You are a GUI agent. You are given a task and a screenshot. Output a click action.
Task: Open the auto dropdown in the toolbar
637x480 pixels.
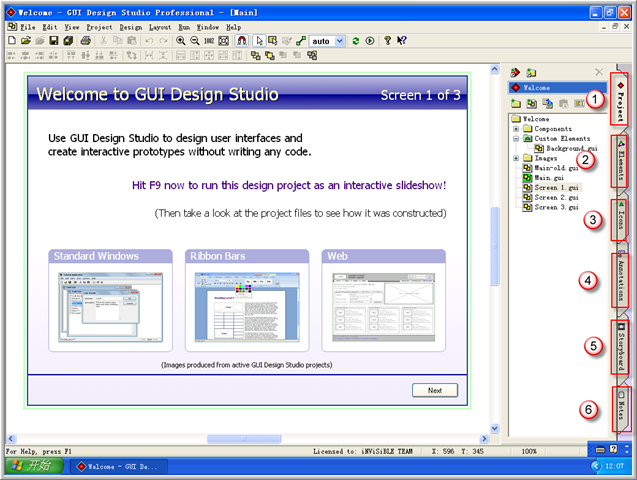[x=340, y=41]
